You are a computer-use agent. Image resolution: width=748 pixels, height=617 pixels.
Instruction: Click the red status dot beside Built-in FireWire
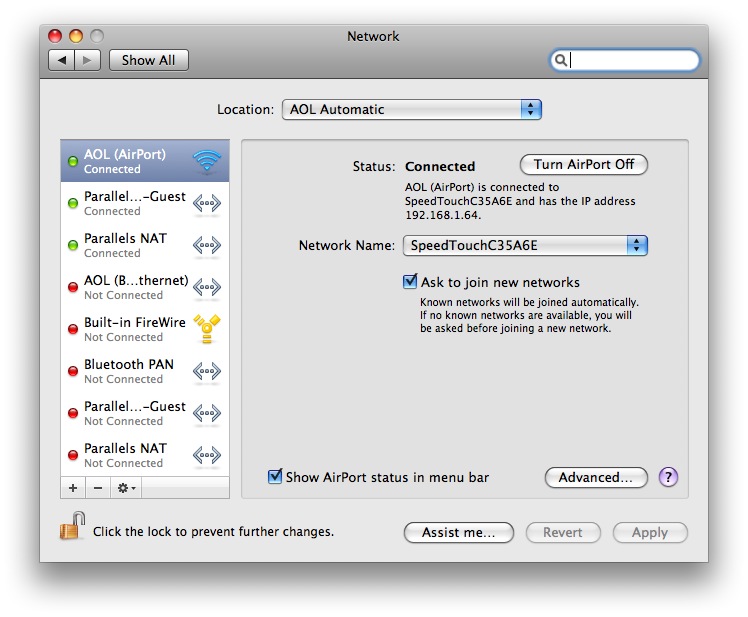pos(73,329)
